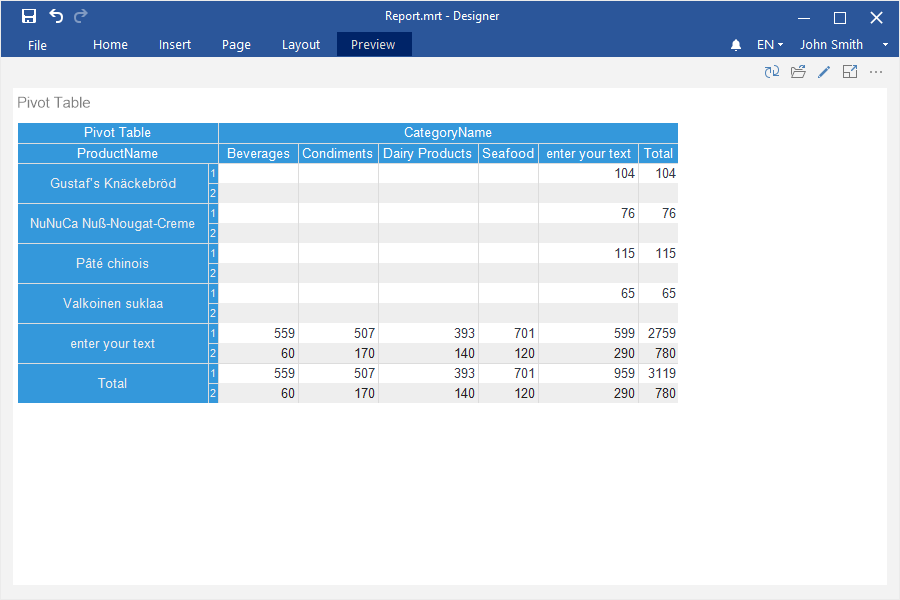Open the EN language dropdown
This screenshot has width=900, height=600.
(770, 45)
